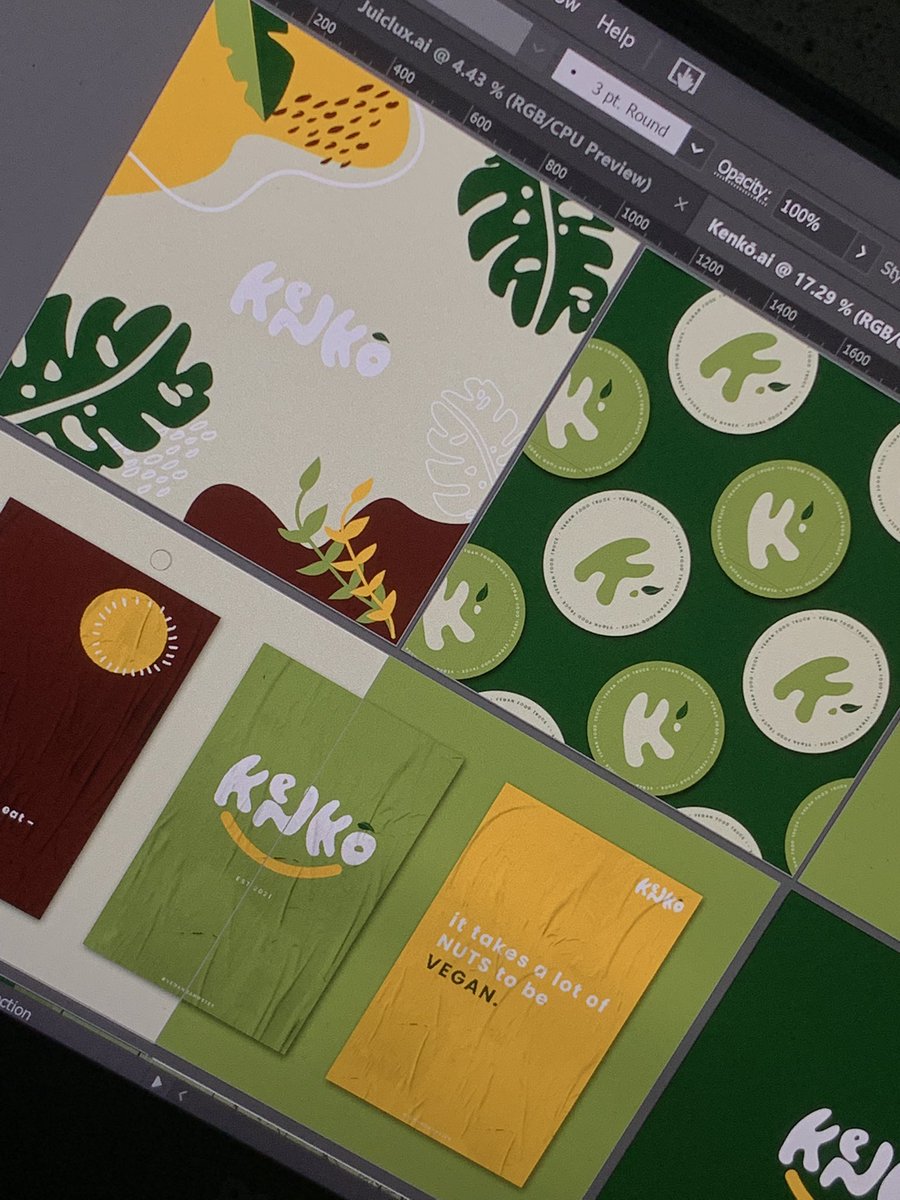900x1200 pixels.
Task: Expand the Opacity slider arrow
Action: 860,249
